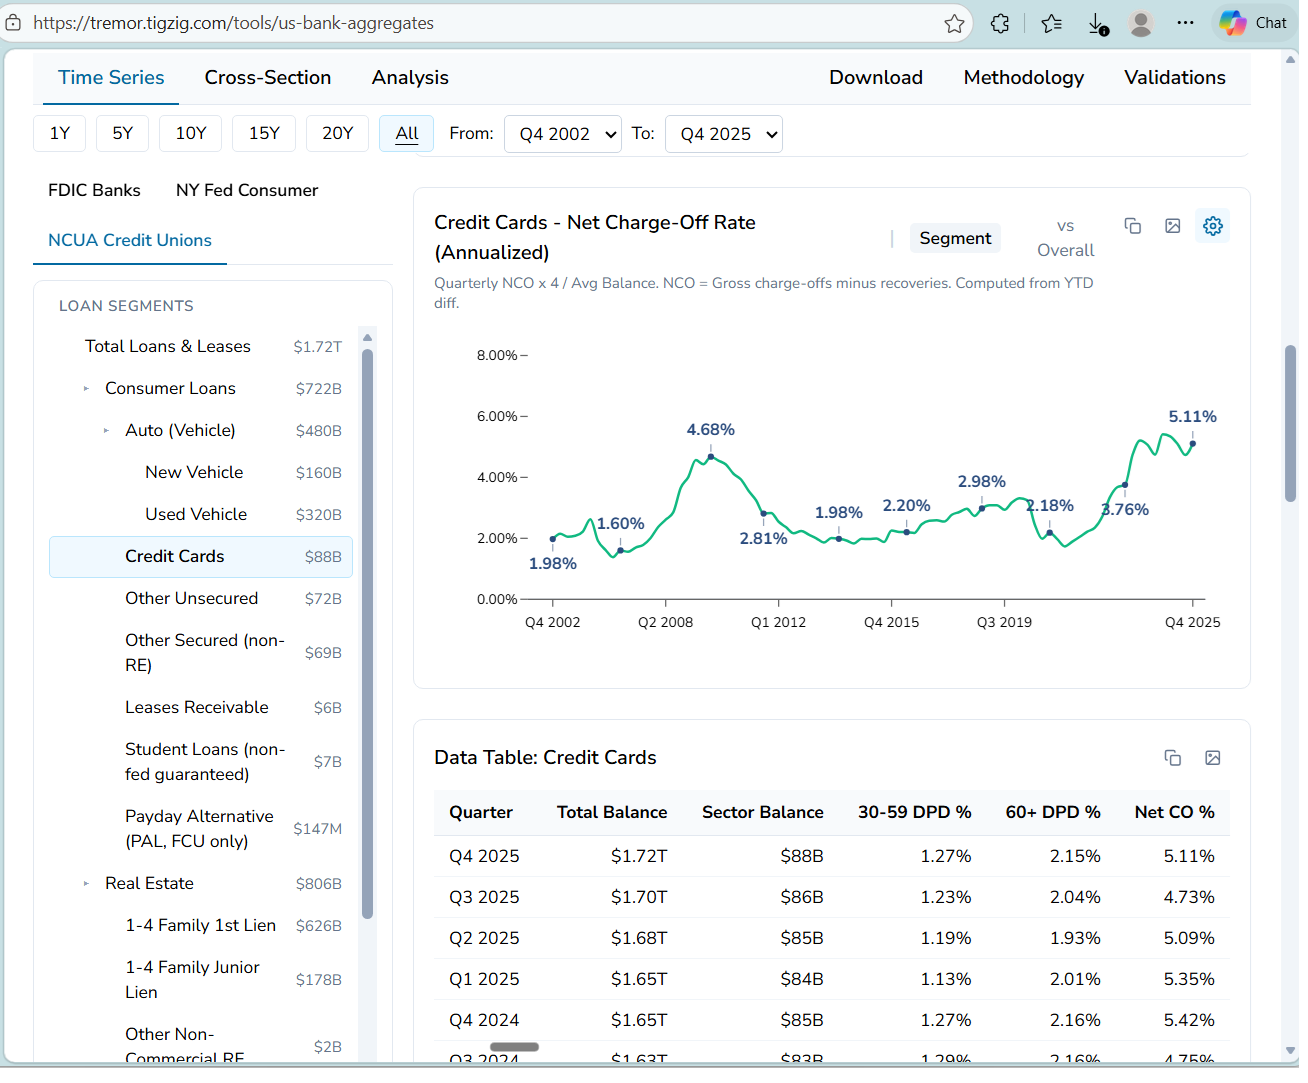
Task: Click the 30-59 DPD % column header
Action: click(x=914, y=812)
